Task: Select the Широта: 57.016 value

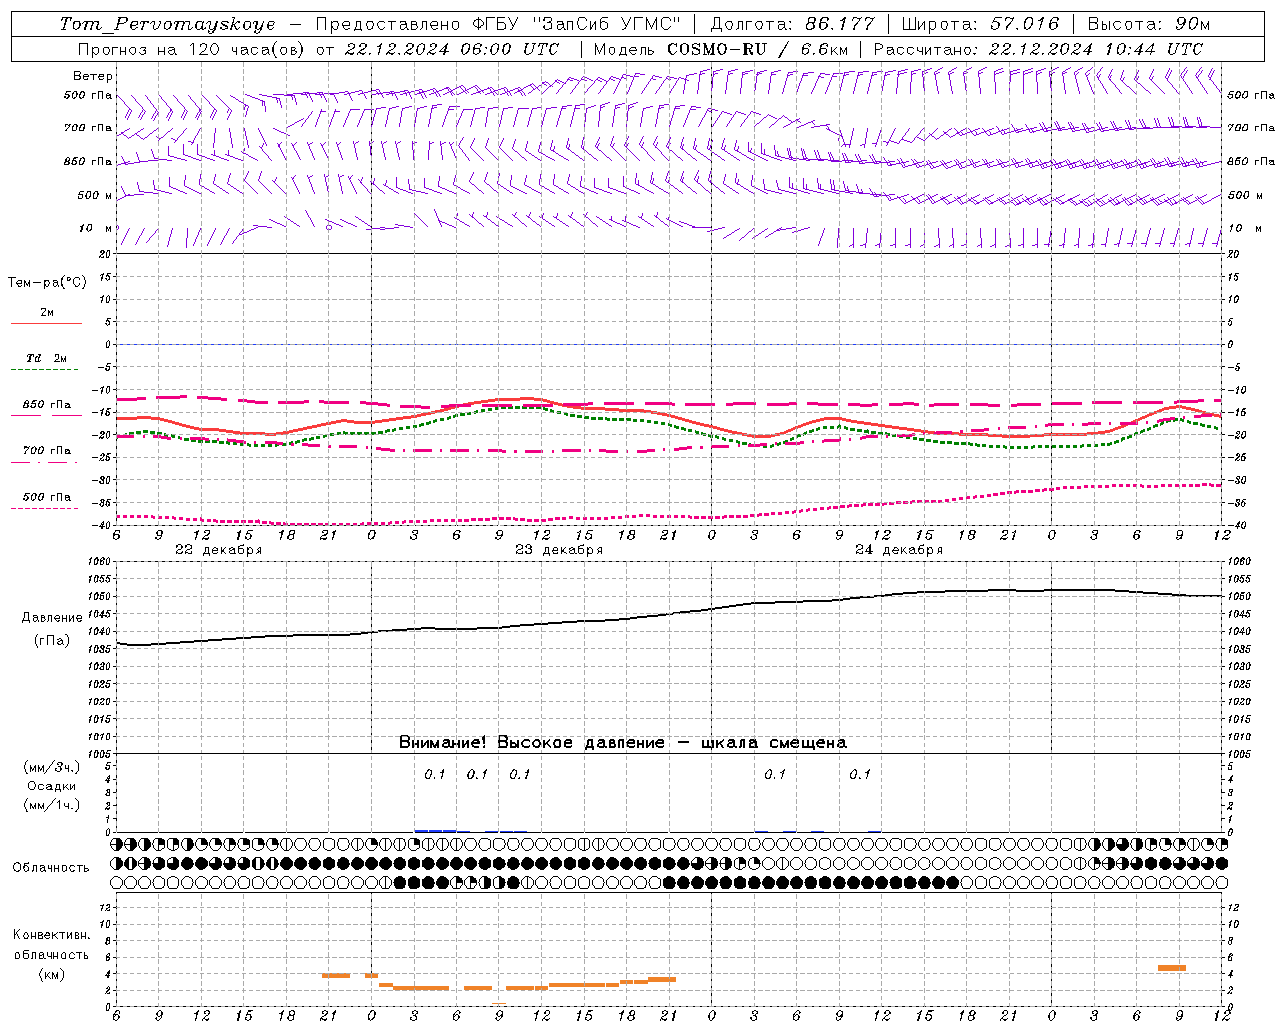Action: coord(981,24)
